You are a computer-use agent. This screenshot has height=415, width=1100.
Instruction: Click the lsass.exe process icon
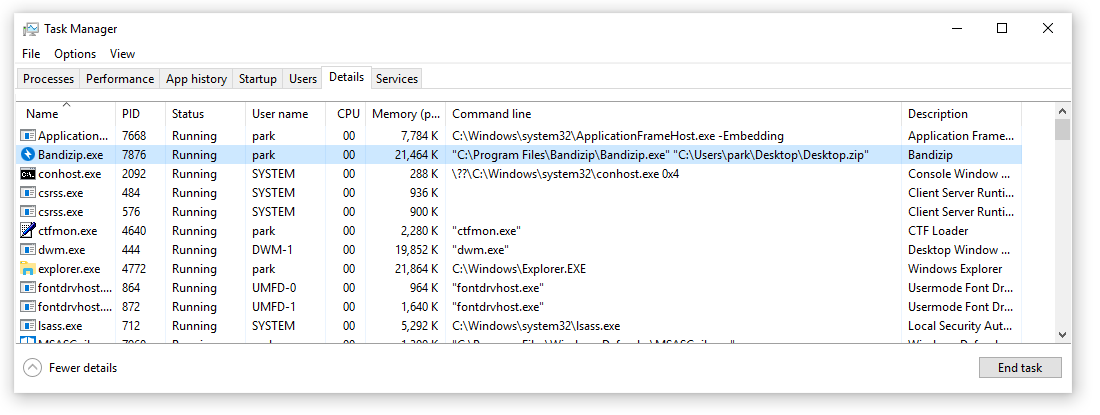[28, 326]
